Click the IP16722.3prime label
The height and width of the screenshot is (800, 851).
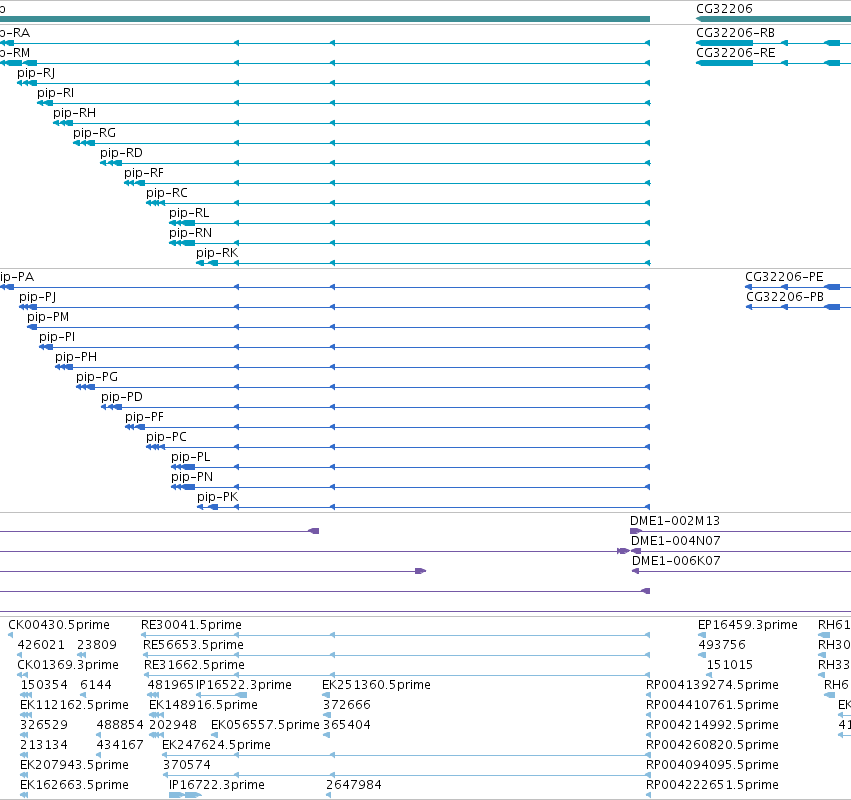coord(217,785)
